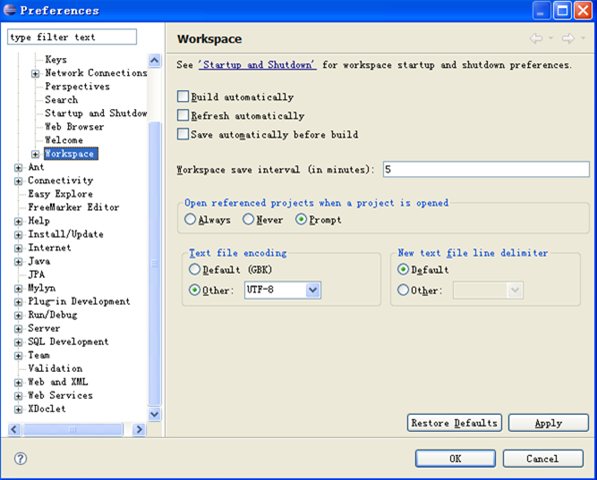
Task: Click the forward navigation arrow icon
Action: point(568,38)
